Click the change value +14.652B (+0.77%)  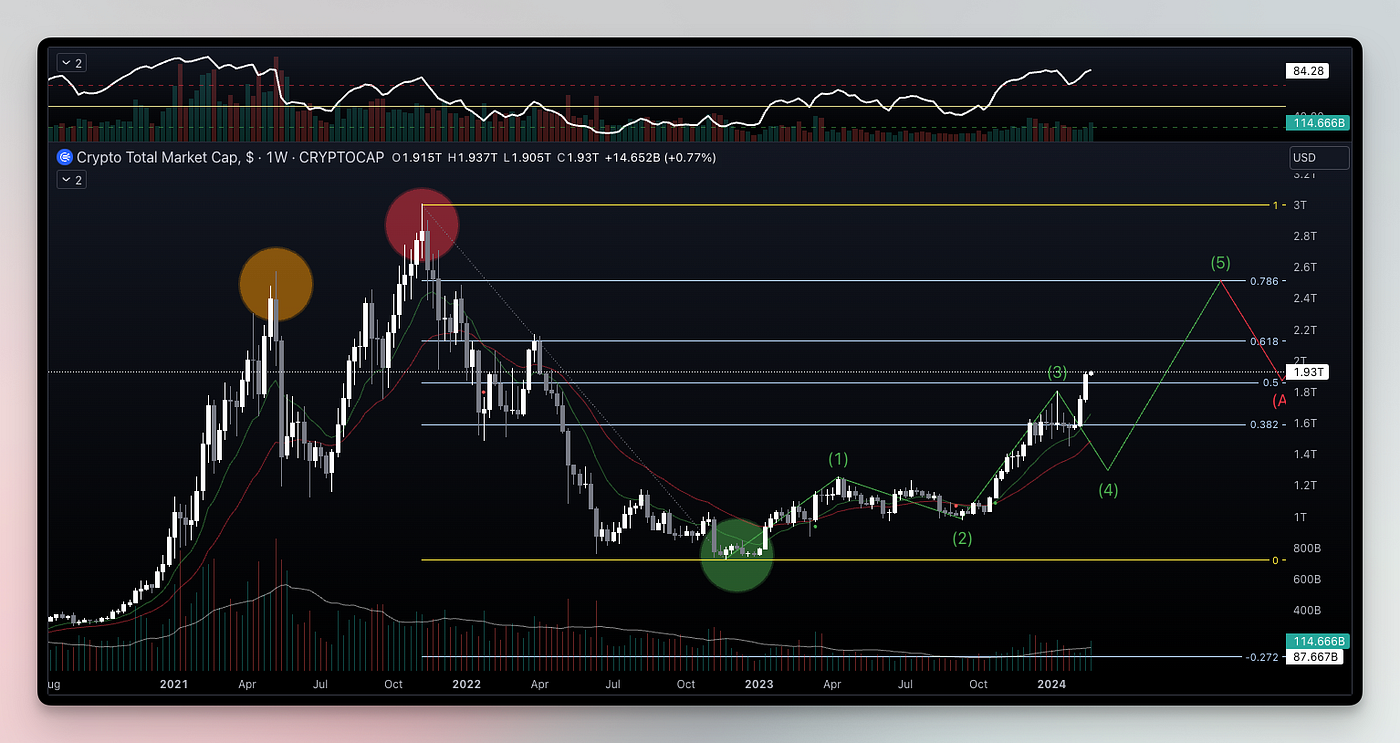[661, 158]
